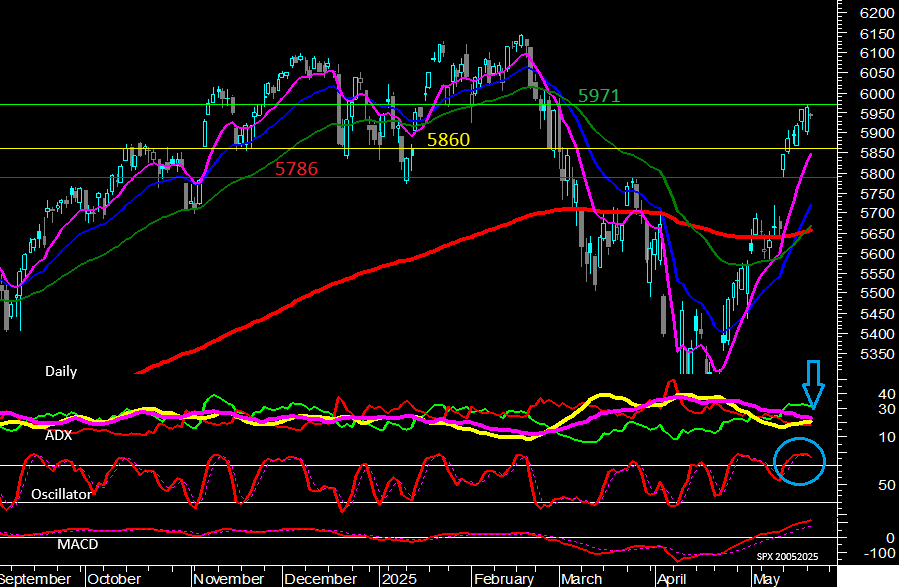Click the yellow 5860 level label
Screen dimensions: 899x587
448,139
